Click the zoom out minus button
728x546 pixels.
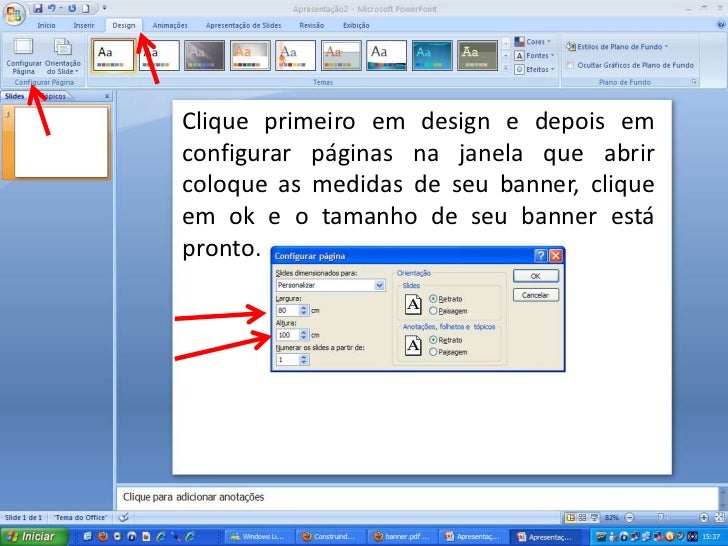point(630,517)
